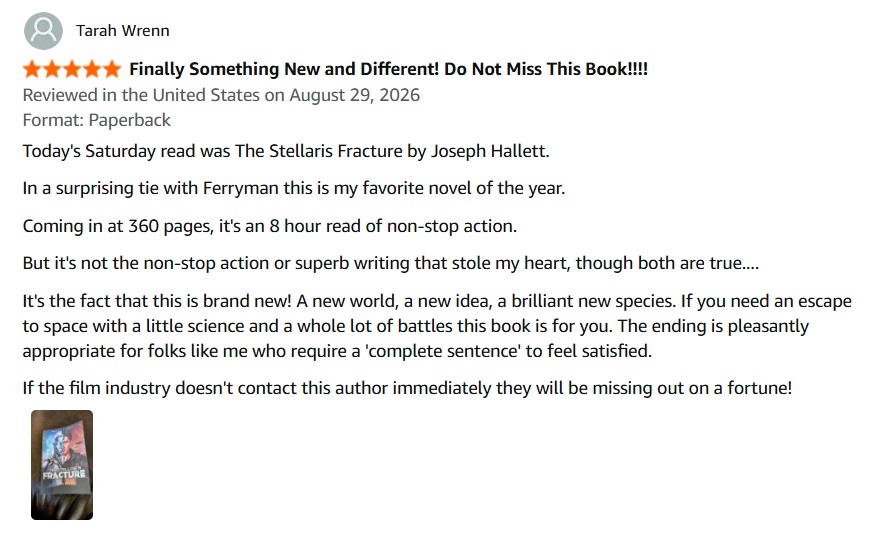Click the word 'Paperback' in format line
882x537 pixels.
pos(129,120)
